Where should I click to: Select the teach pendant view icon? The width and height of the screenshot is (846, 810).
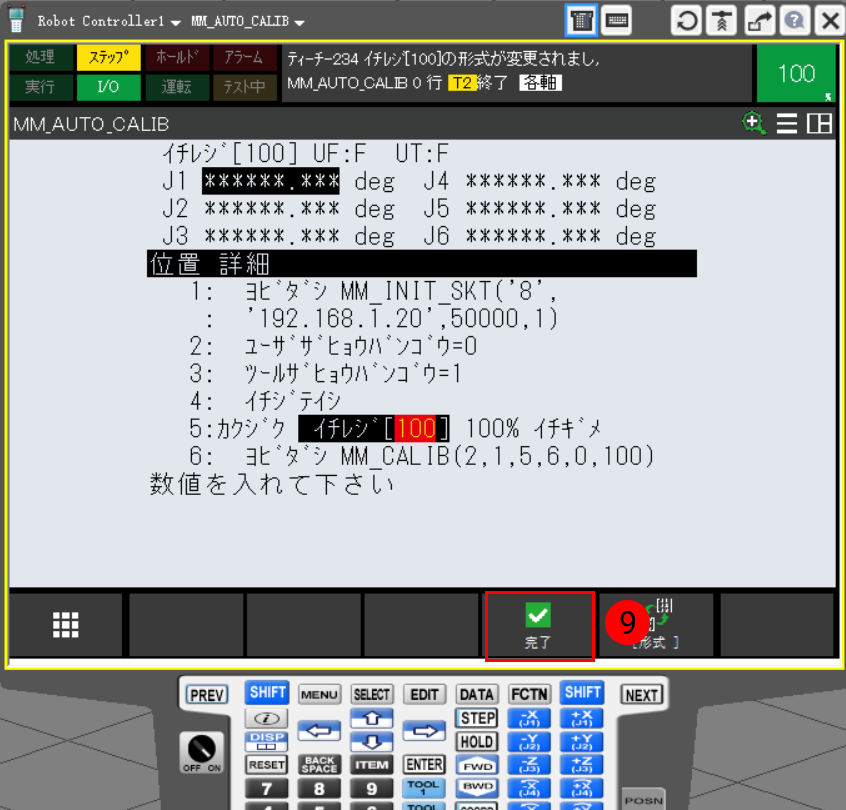(581, 21)
